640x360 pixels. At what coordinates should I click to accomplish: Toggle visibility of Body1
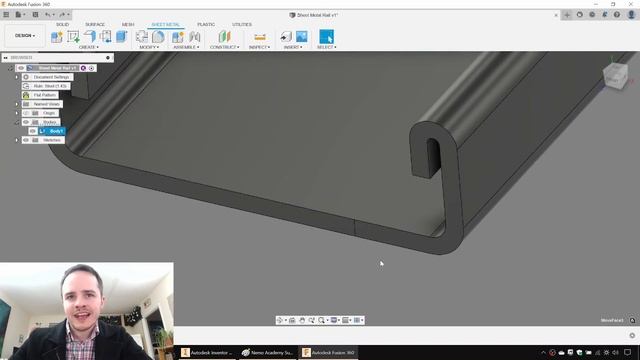click(33, 131)
